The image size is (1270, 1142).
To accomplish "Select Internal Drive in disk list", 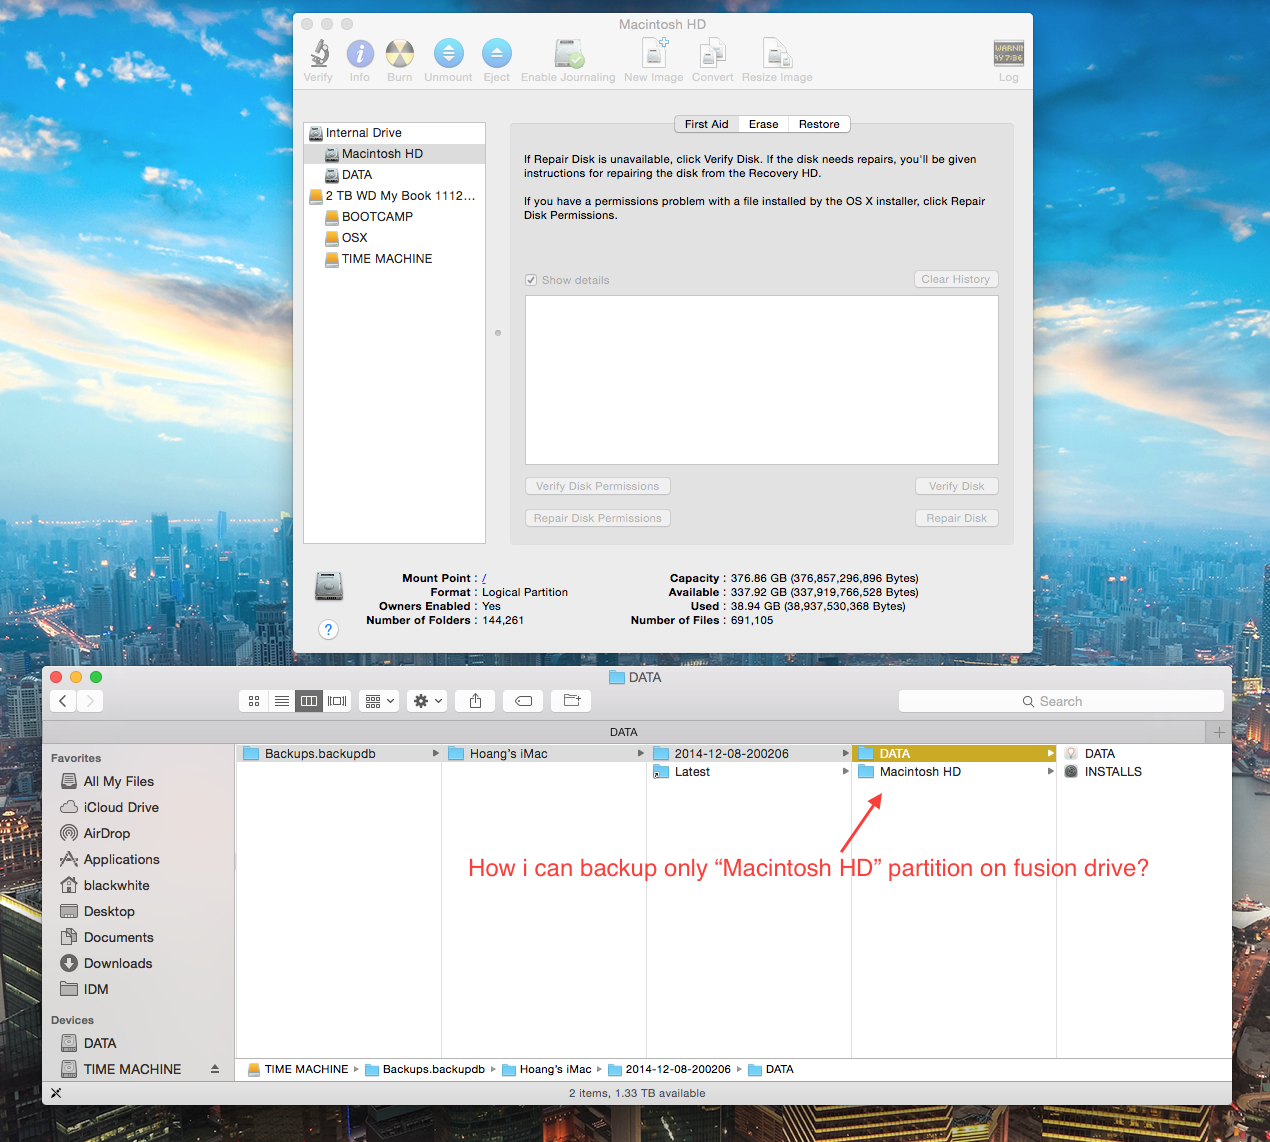I will (394, 133).
